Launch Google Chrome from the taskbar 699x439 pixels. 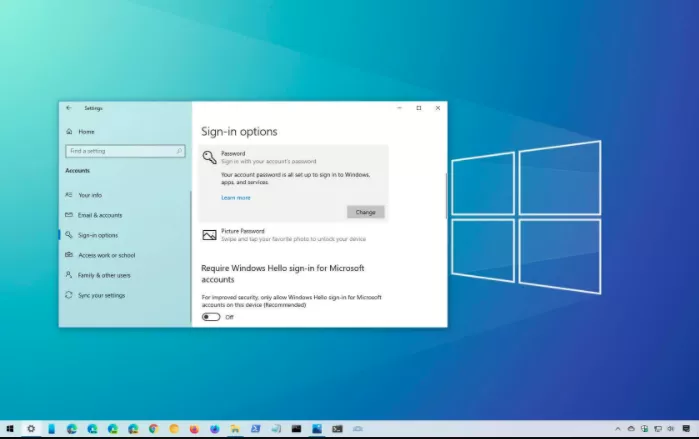coord(153,429)
